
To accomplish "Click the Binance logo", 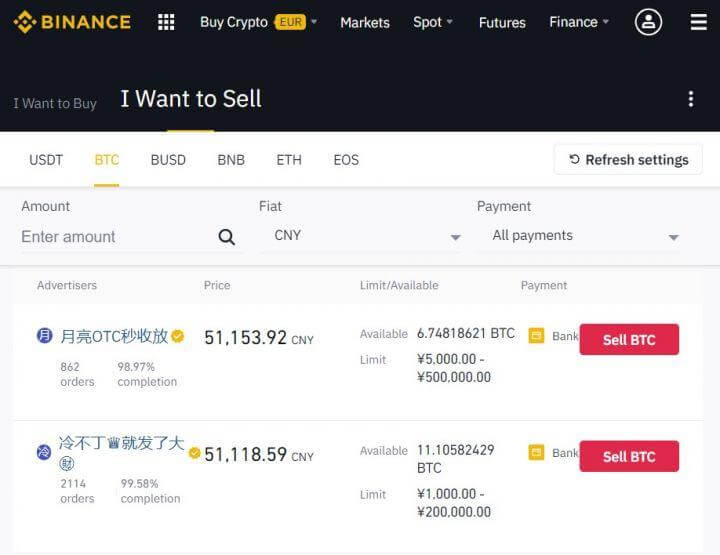I will [x=72, y=22].
